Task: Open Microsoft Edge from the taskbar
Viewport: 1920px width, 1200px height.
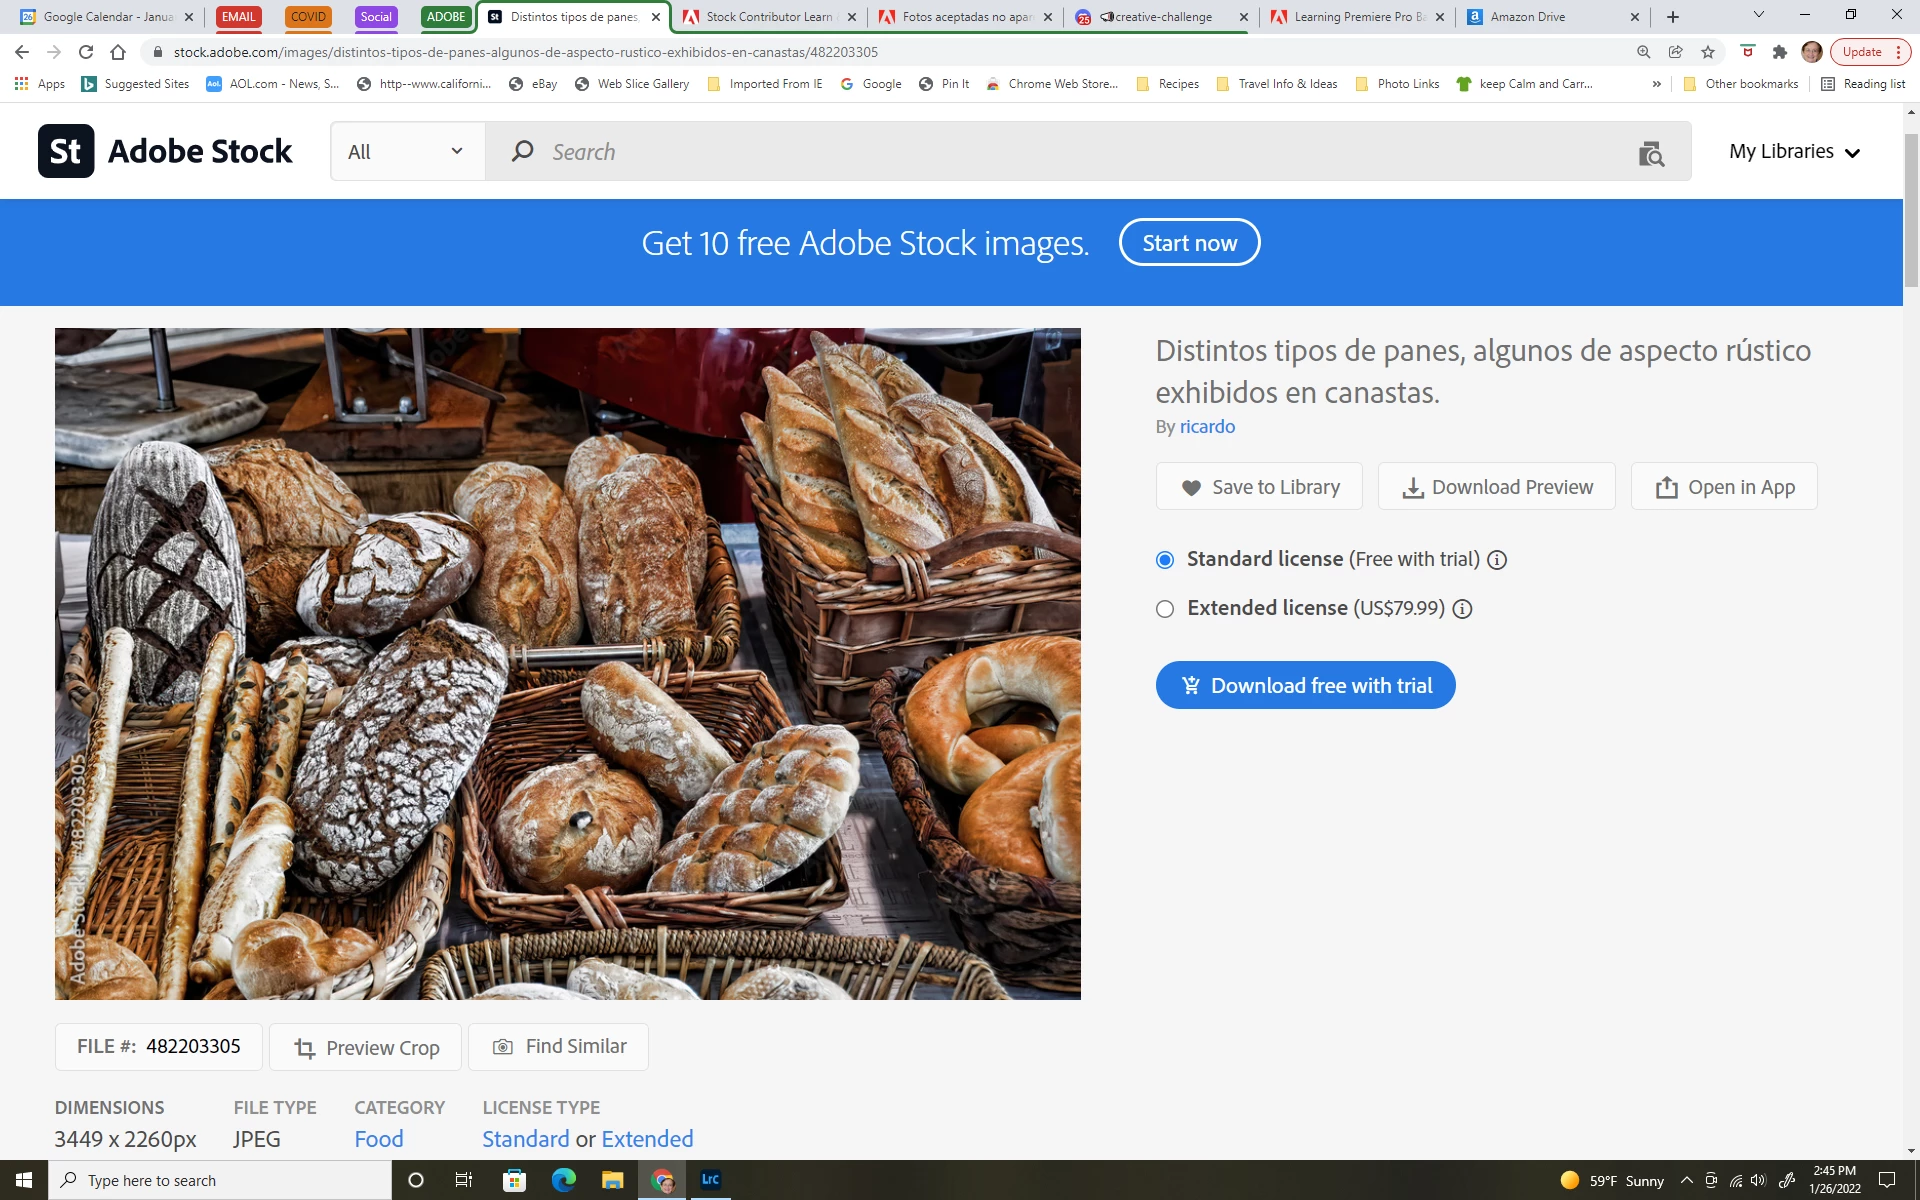Action: [x=563, y=1180]
